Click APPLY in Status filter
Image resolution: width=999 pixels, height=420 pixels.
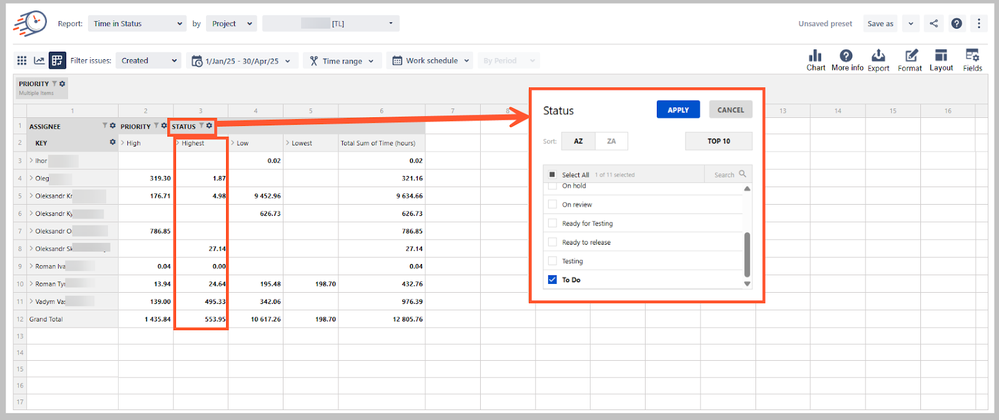click(x=679, y=110)
